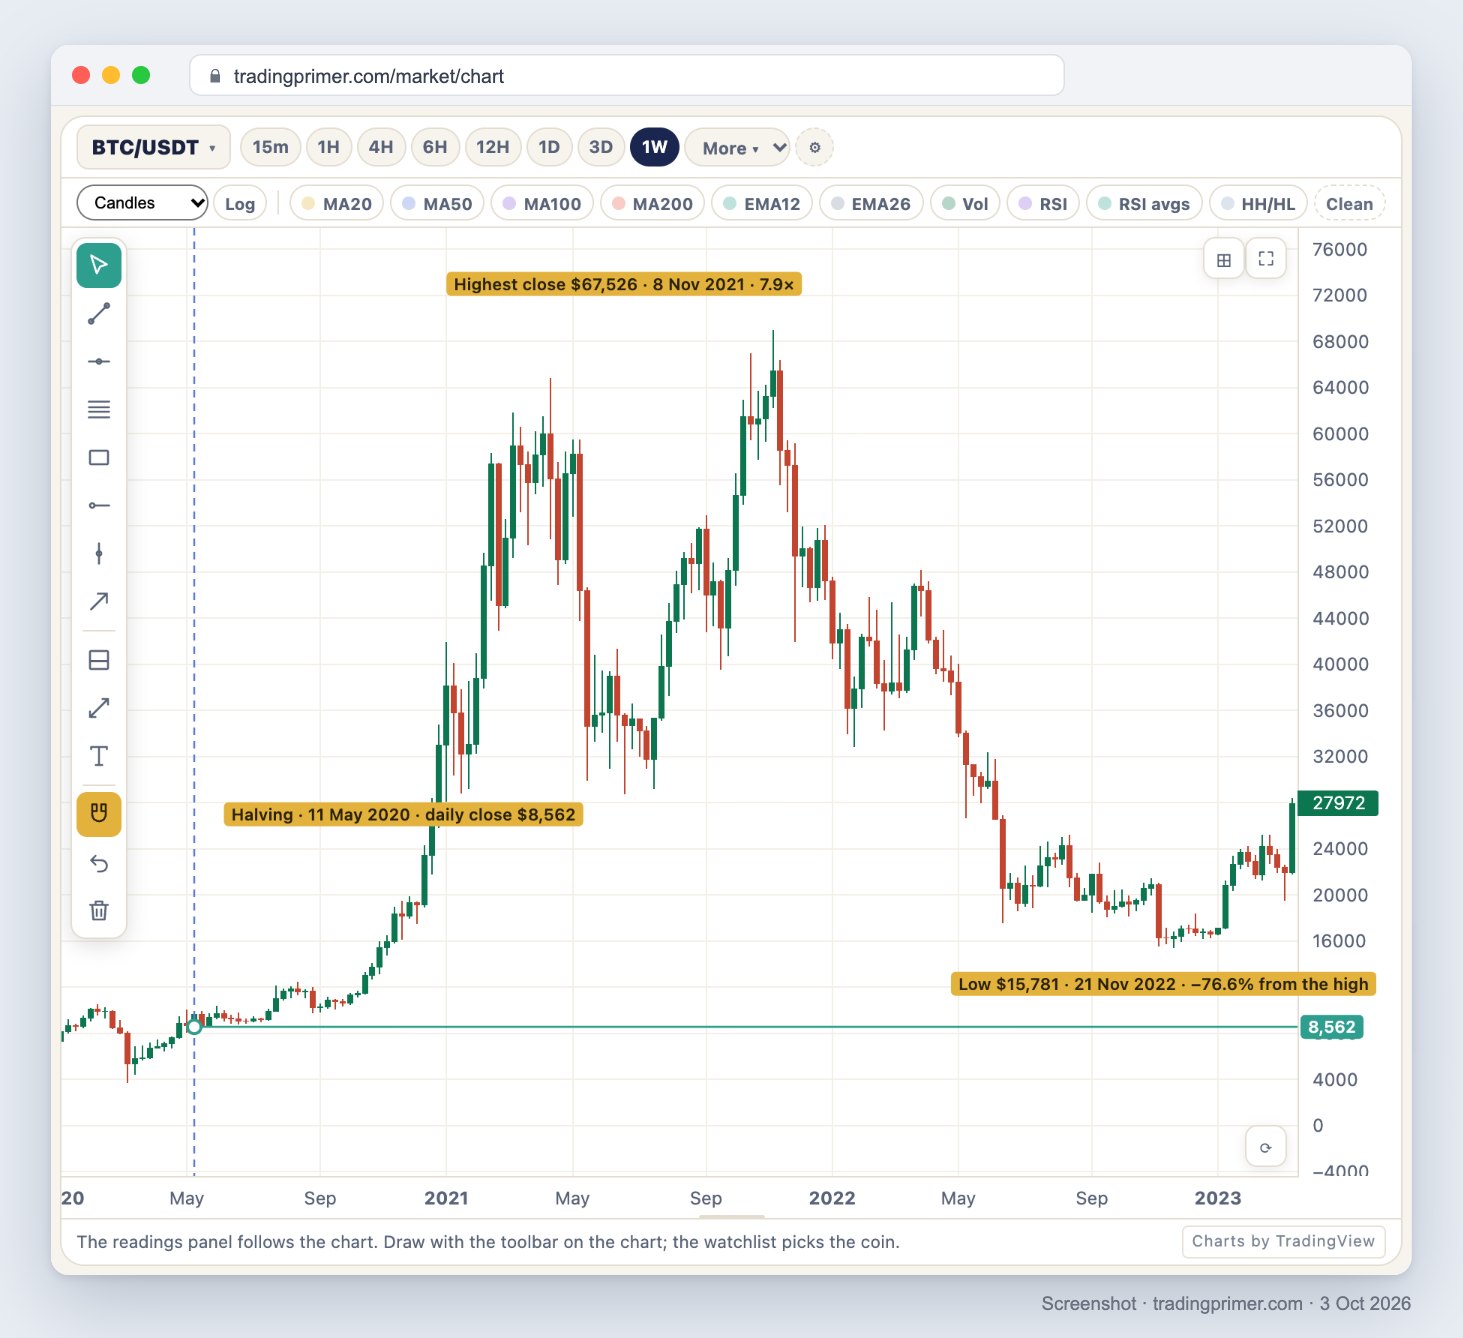Pick the diagonal arrow drawing tool
The height and width of the screenshot is (1338, 1463).
click(99, 601)
